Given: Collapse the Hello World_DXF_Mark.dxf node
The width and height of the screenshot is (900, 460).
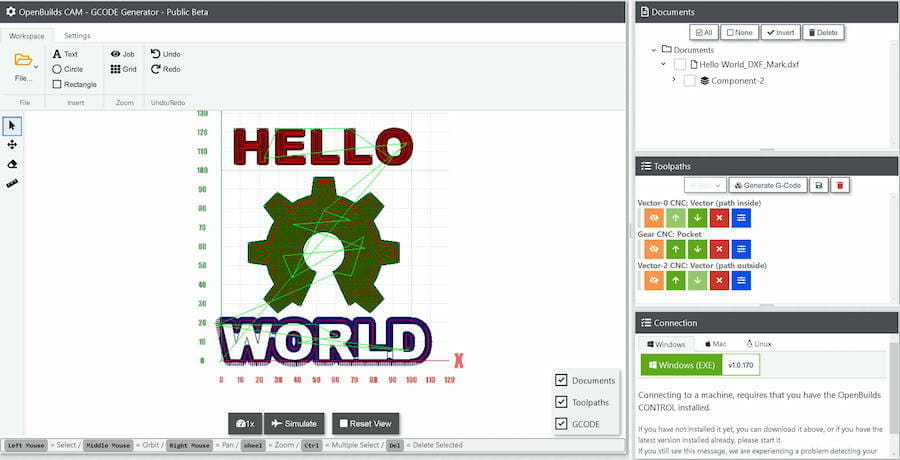Looking at the screenshot, I should pyautogui.click(x=664, y=64).
